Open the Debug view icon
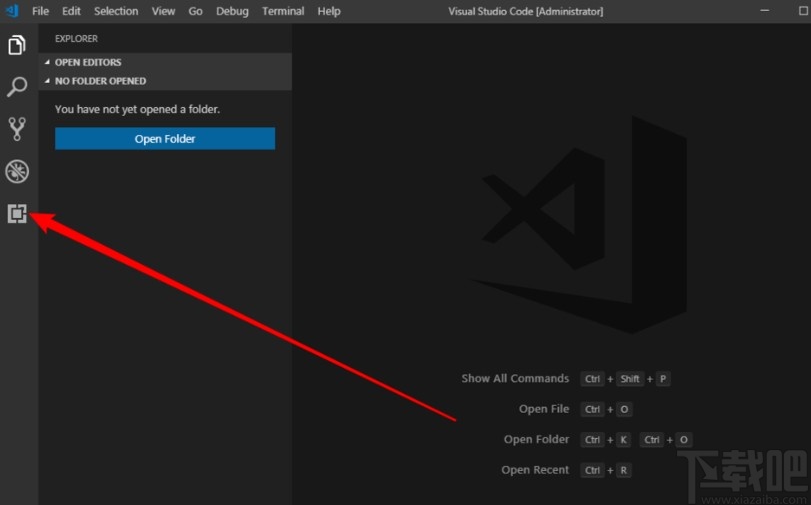811x505 pixels. [x=17, y=171]
